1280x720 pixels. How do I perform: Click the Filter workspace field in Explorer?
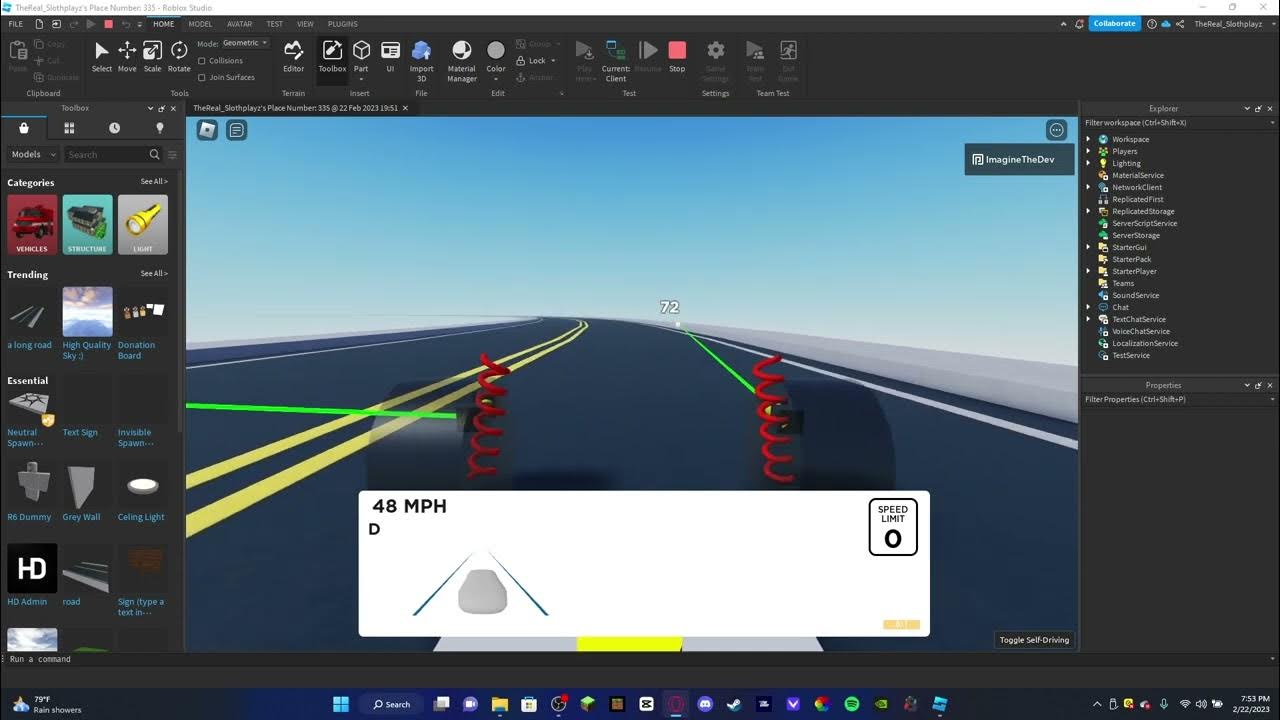click(1180, 123)
